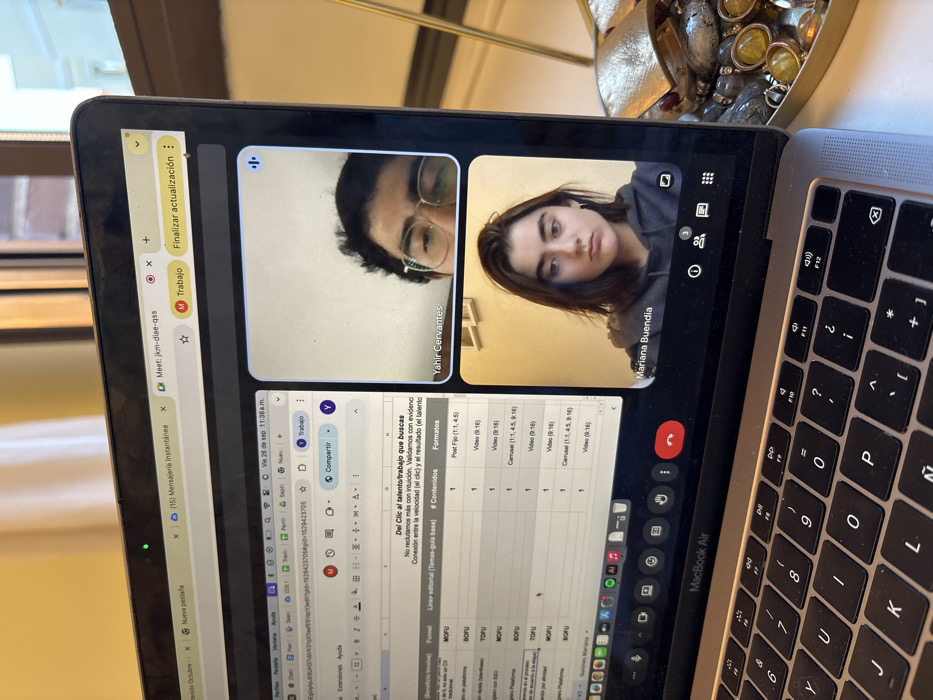
Task: Click the speaking indicator on Yahir's tile
Action: tap(254, 162)
